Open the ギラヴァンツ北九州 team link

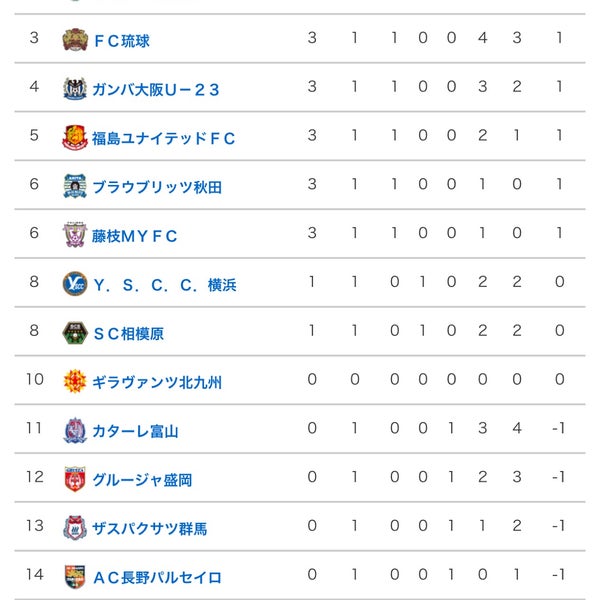pyautogui.click(x=157, y=383)
